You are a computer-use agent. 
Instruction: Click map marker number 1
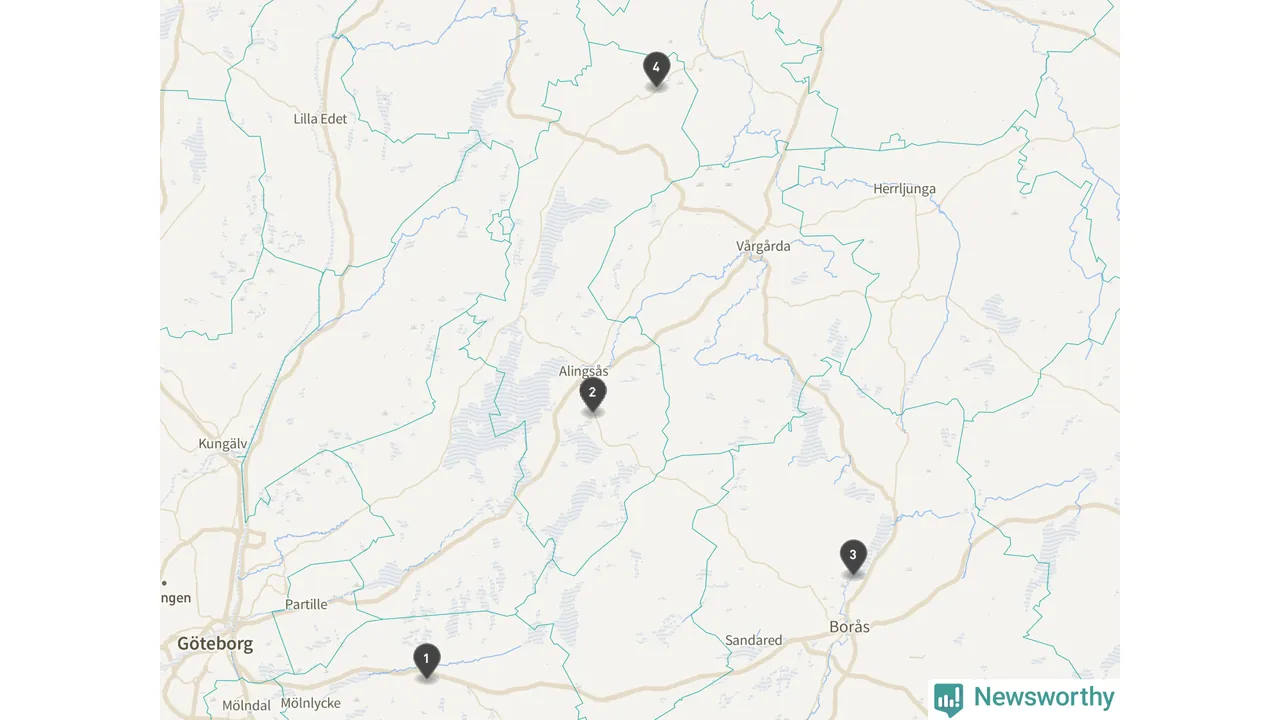pos(426,660)
